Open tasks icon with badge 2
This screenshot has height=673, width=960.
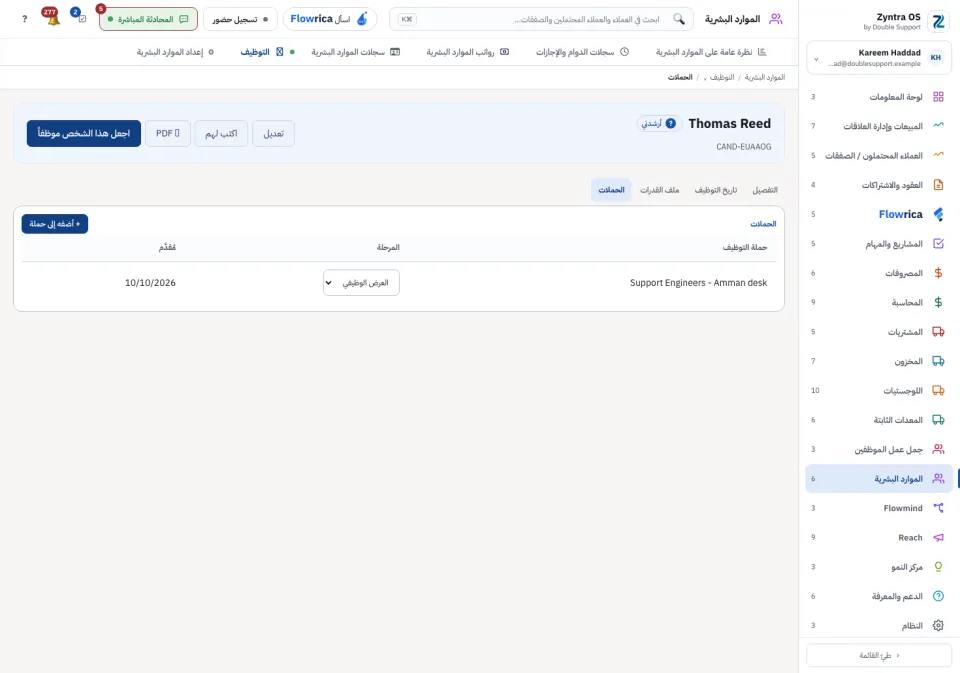80,17
